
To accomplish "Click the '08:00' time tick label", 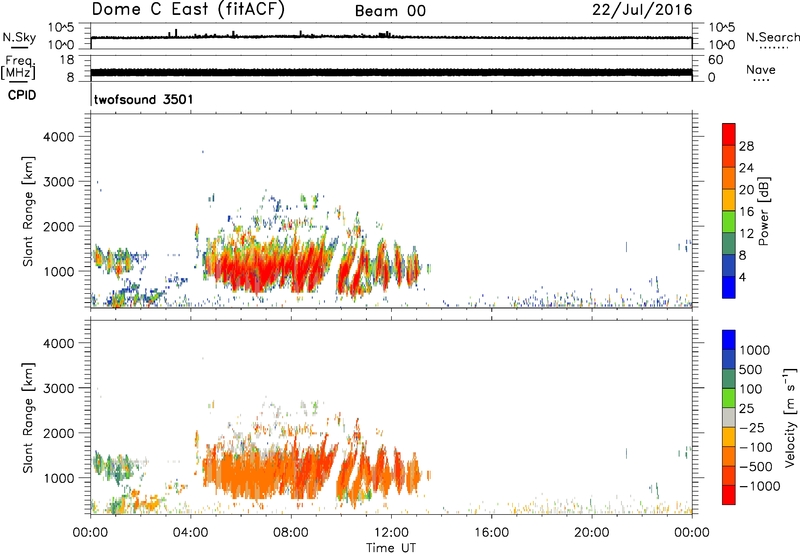I will 291,533.
